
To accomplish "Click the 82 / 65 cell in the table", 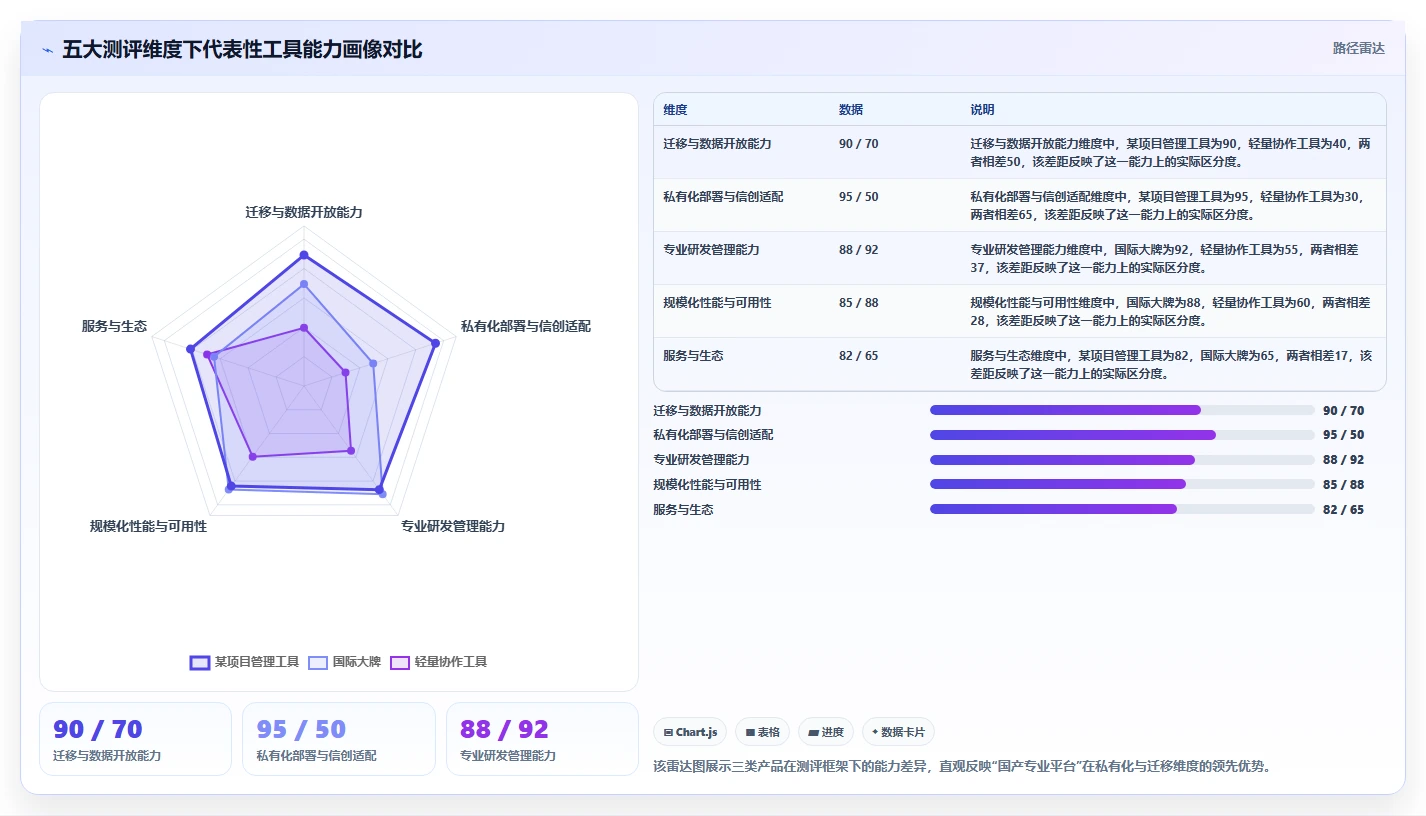I will (859, 356).
